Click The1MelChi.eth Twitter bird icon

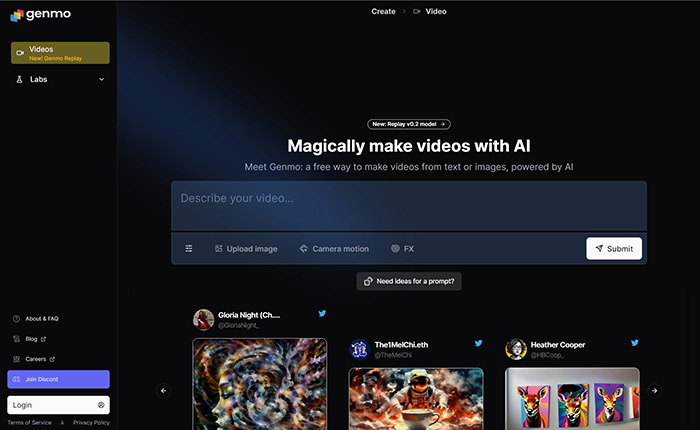(x=479, y=343)
